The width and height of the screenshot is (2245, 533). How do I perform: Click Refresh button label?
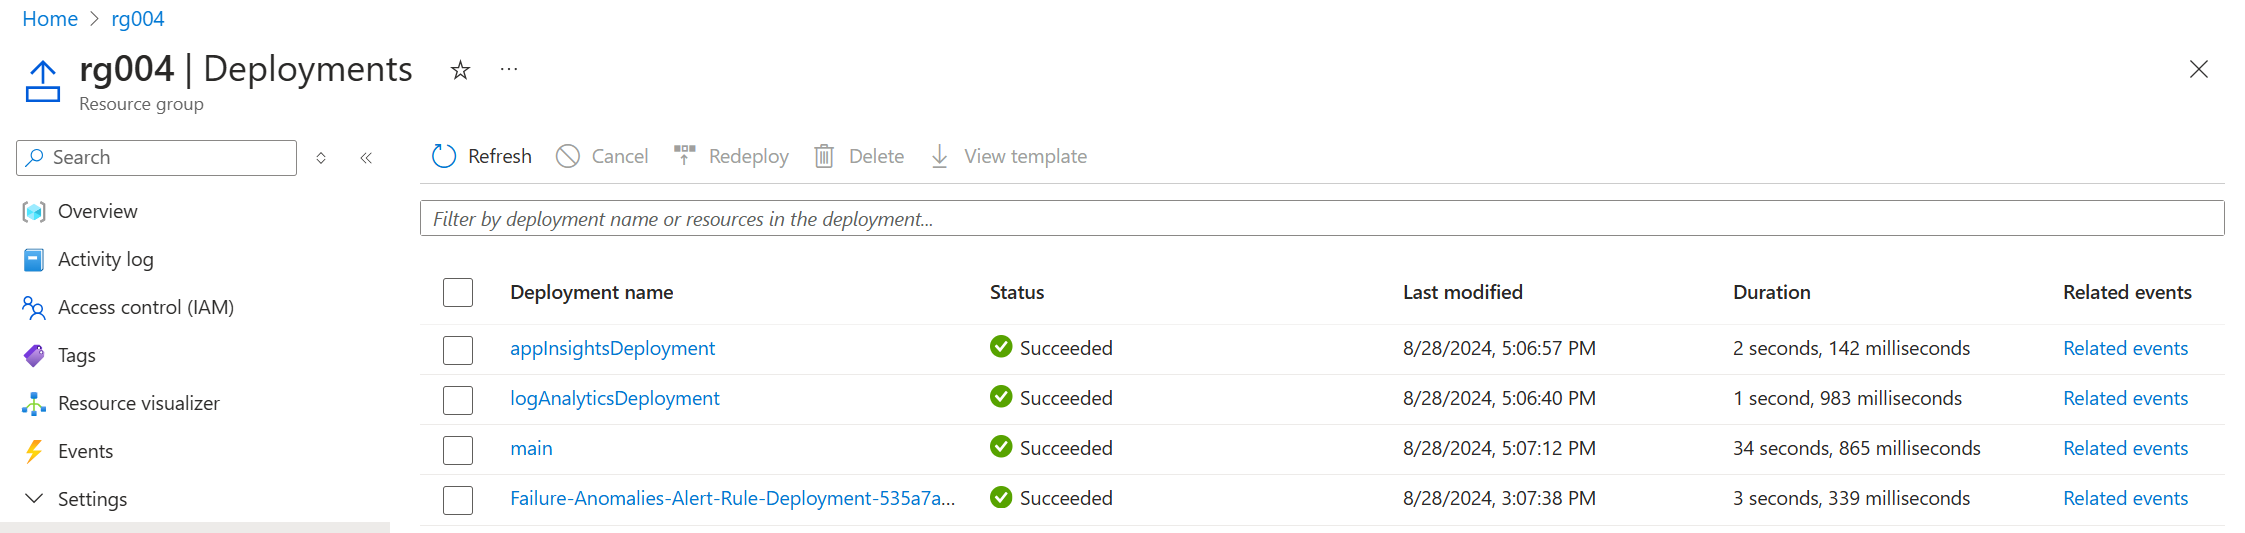pos(500,156)
